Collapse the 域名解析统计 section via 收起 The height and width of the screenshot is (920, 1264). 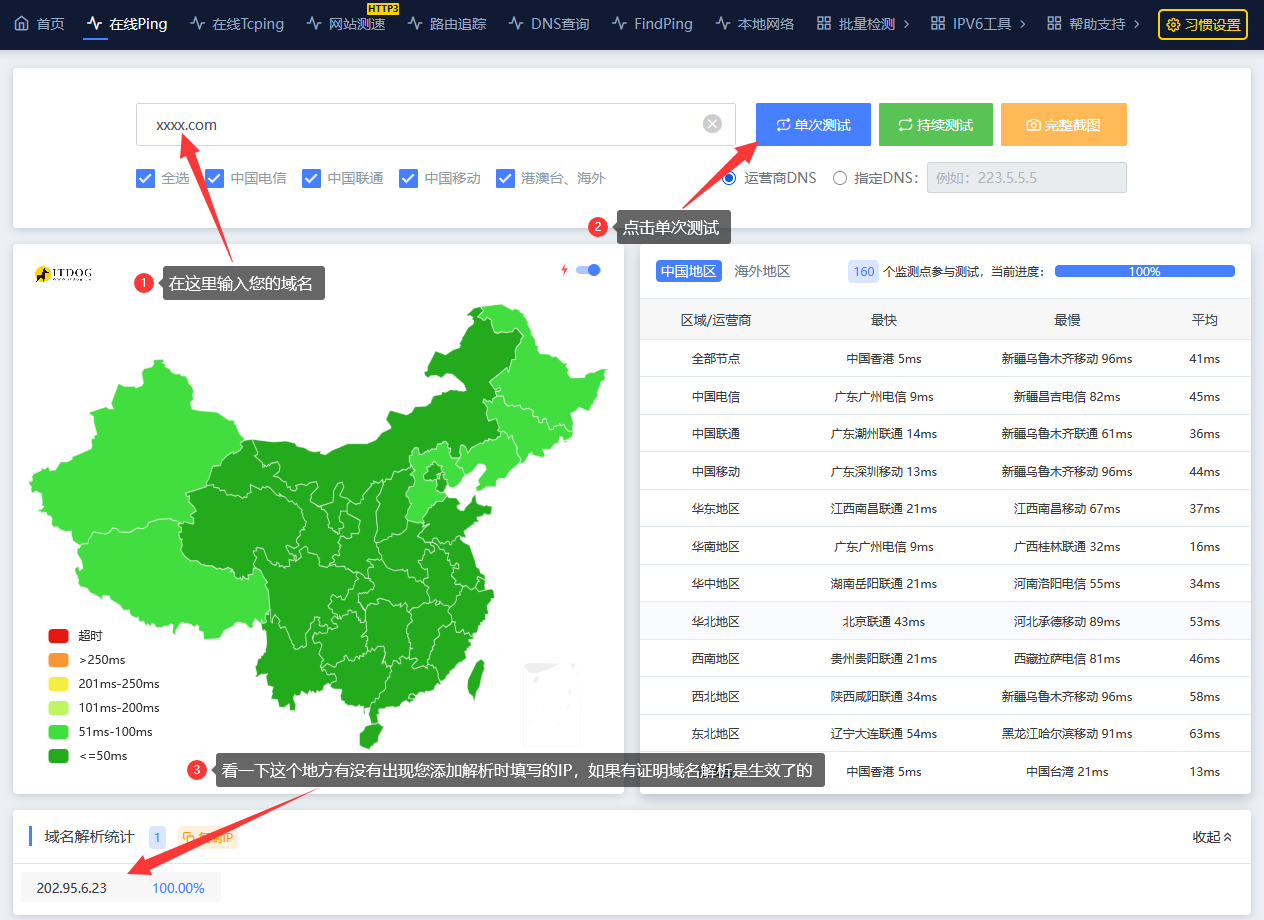click(1212, 837)
